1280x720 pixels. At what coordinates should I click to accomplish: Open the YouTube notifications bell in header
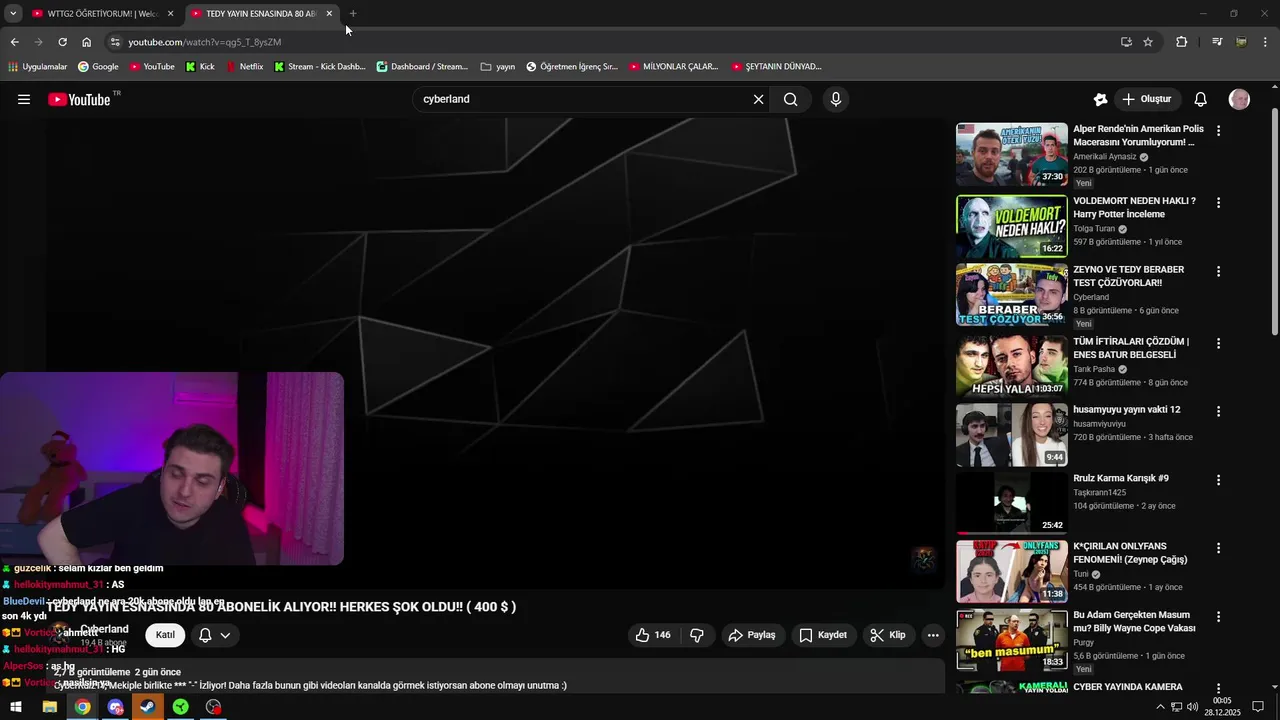(1201, 99)
